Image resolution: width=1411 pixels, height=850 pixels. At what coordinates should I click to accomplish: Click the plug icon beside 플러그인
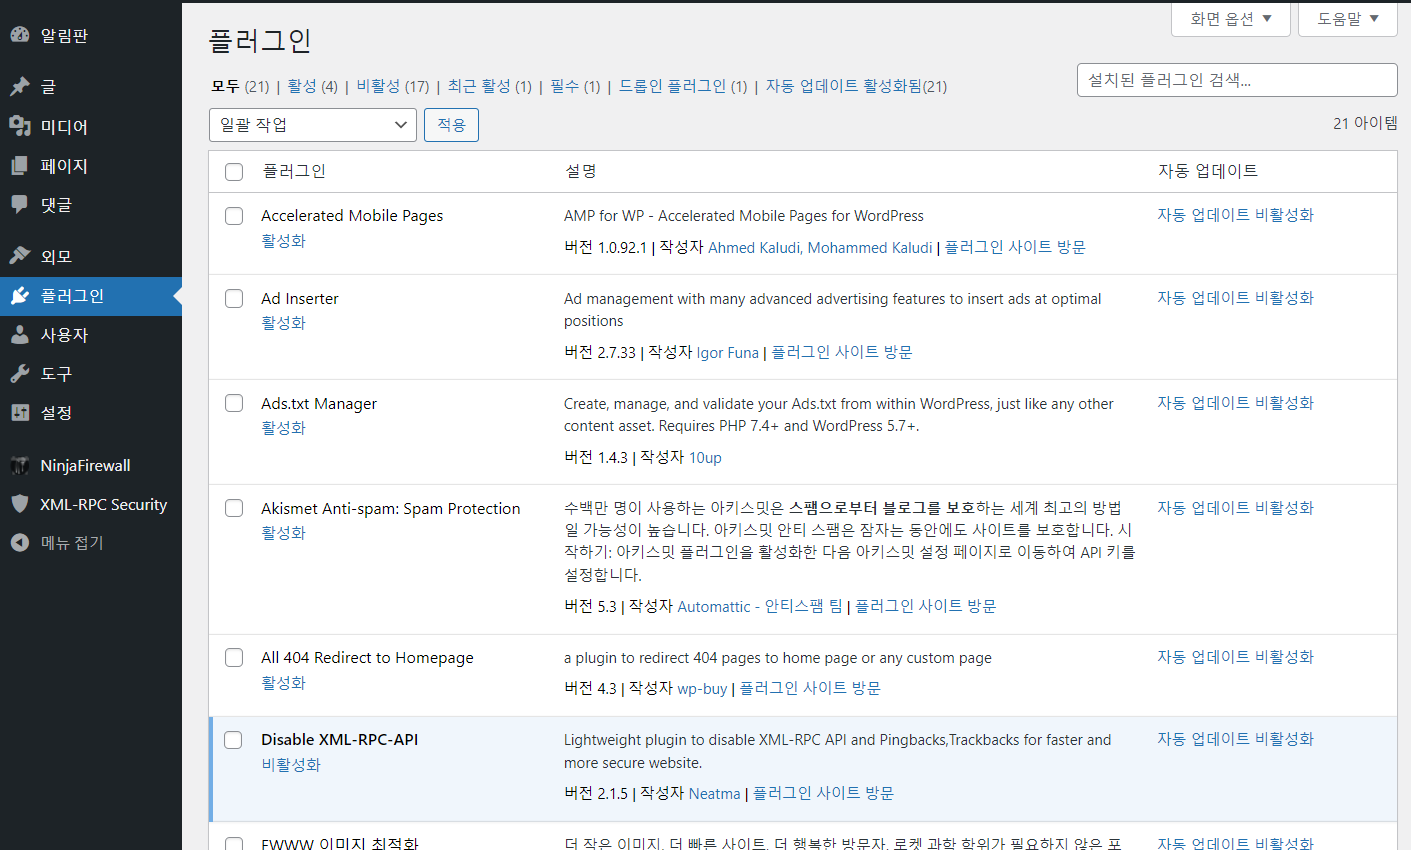point(20,296)
